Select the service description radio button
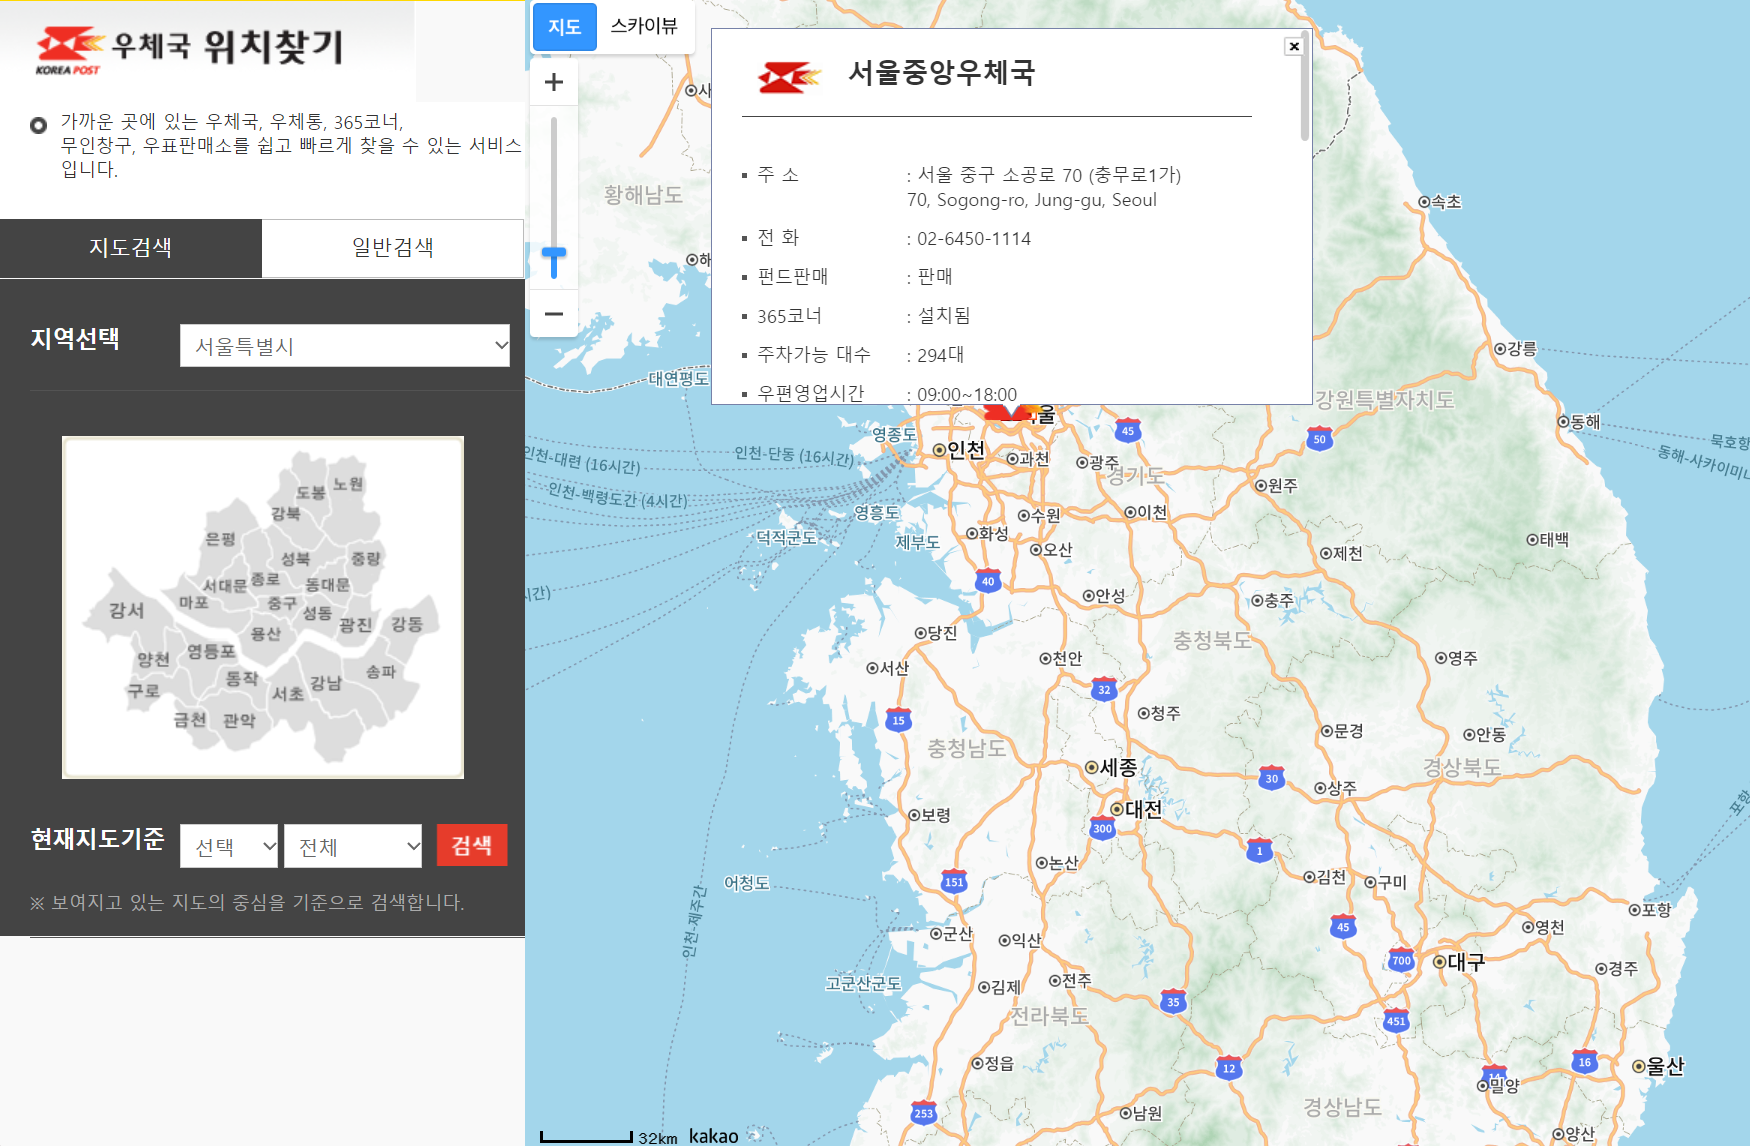 tap(39, 126)
